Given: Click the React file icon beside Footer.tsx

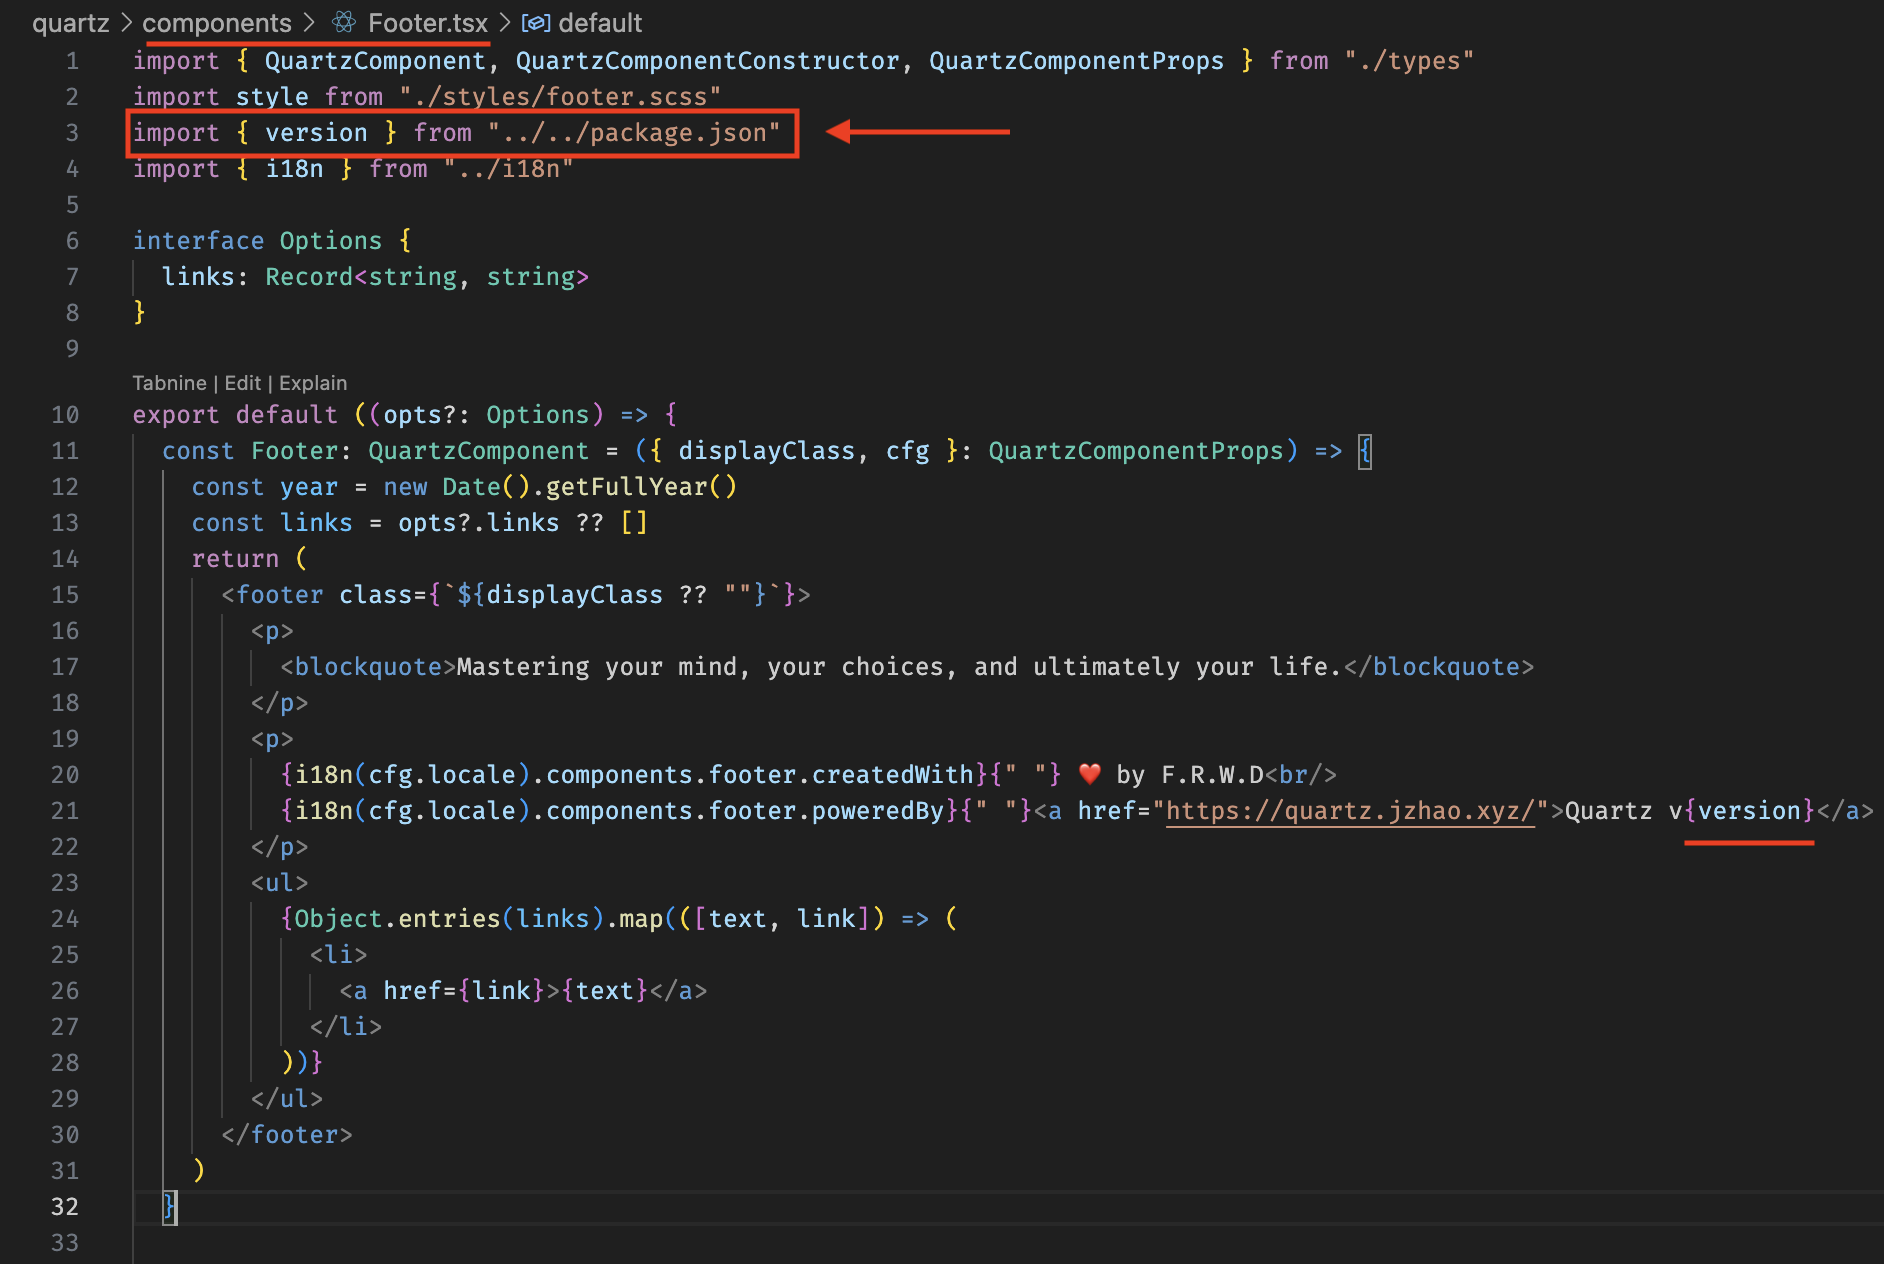Looking at the screenshot, I should coord(344,22).
